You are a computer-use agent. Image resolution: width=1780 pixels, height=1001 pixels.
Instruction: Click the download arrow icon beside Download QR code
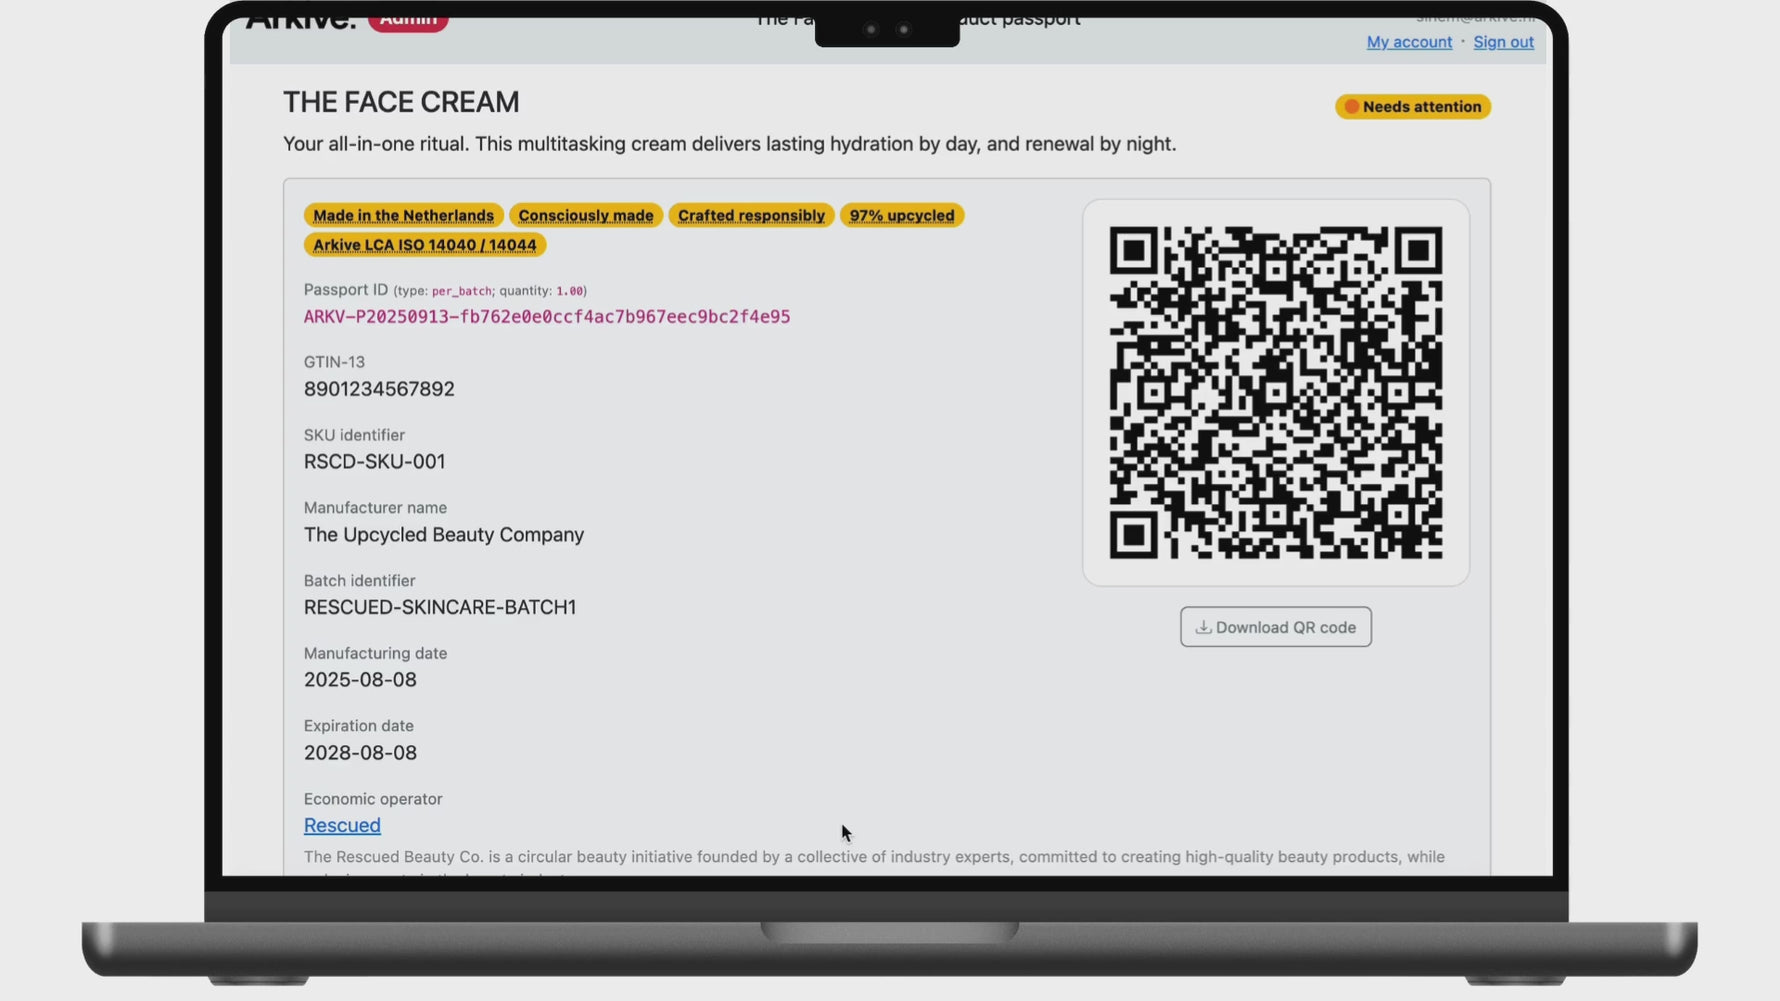1203,627
